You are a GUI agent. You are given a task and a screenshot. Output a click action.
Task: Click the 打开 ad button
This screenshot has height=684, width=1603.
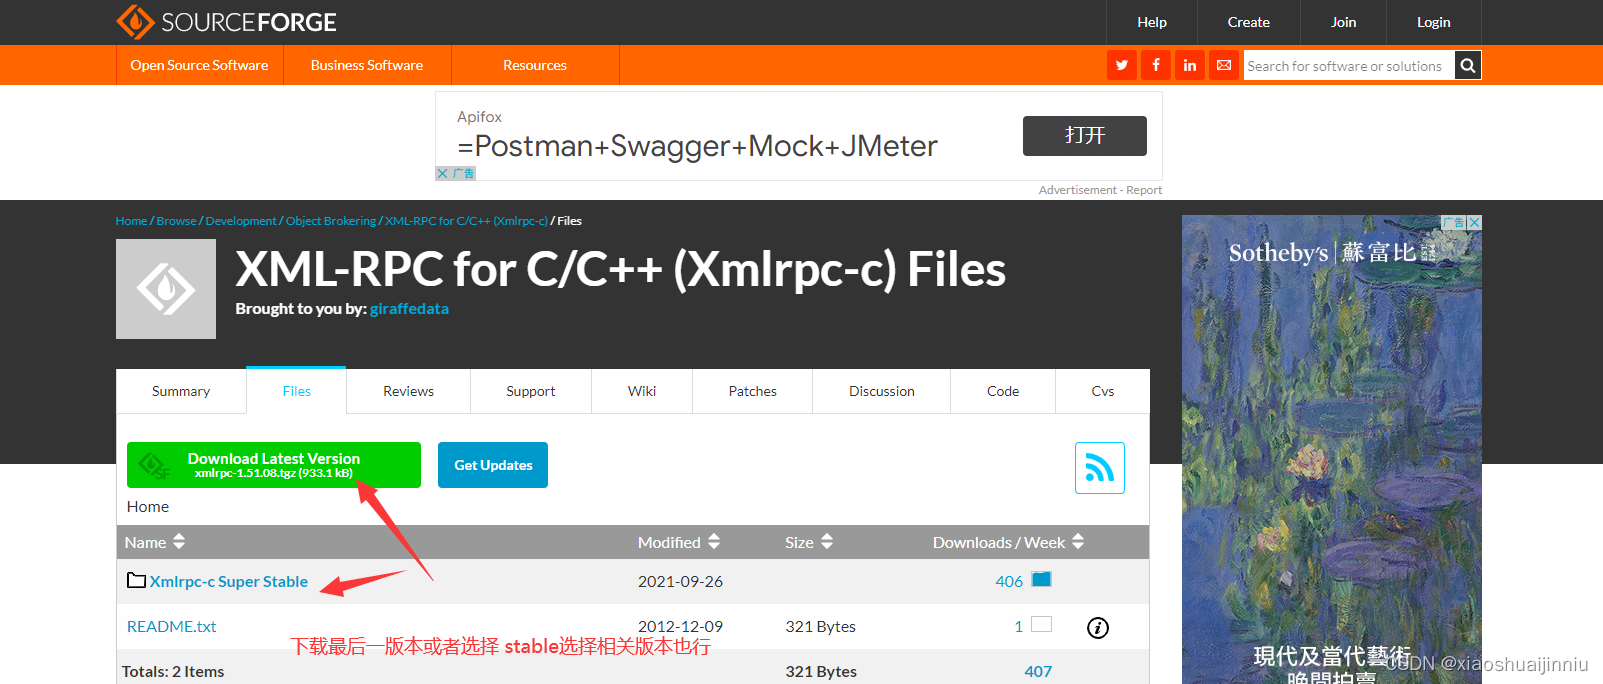click(x=1085, y=136)
